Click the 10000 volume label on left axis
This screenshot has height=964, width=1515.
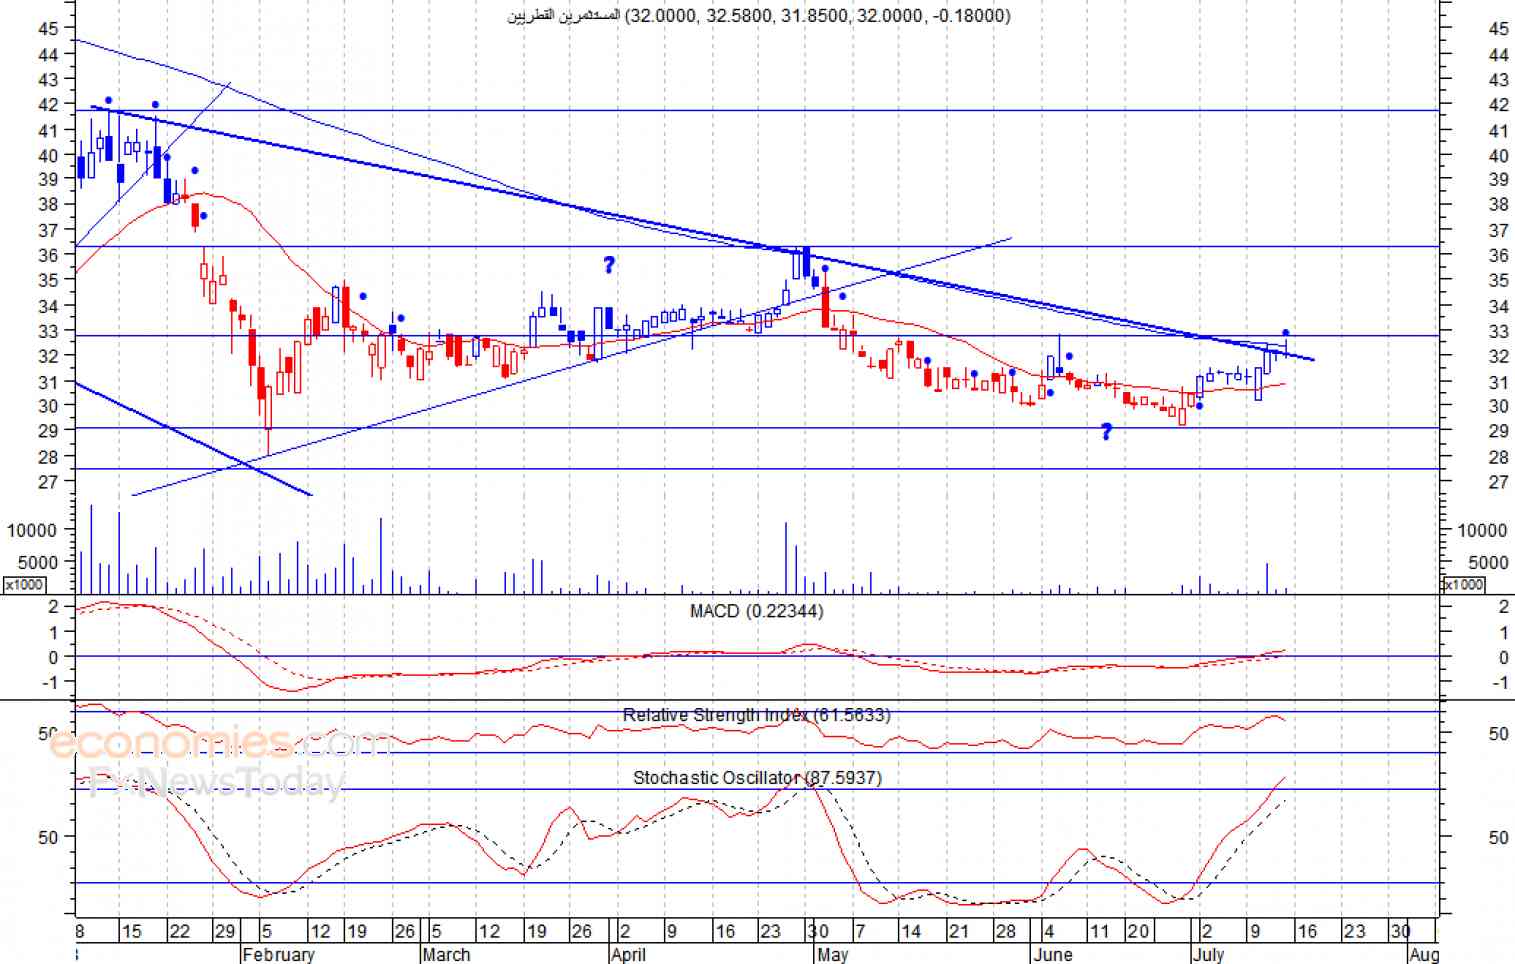coord(32,530)
